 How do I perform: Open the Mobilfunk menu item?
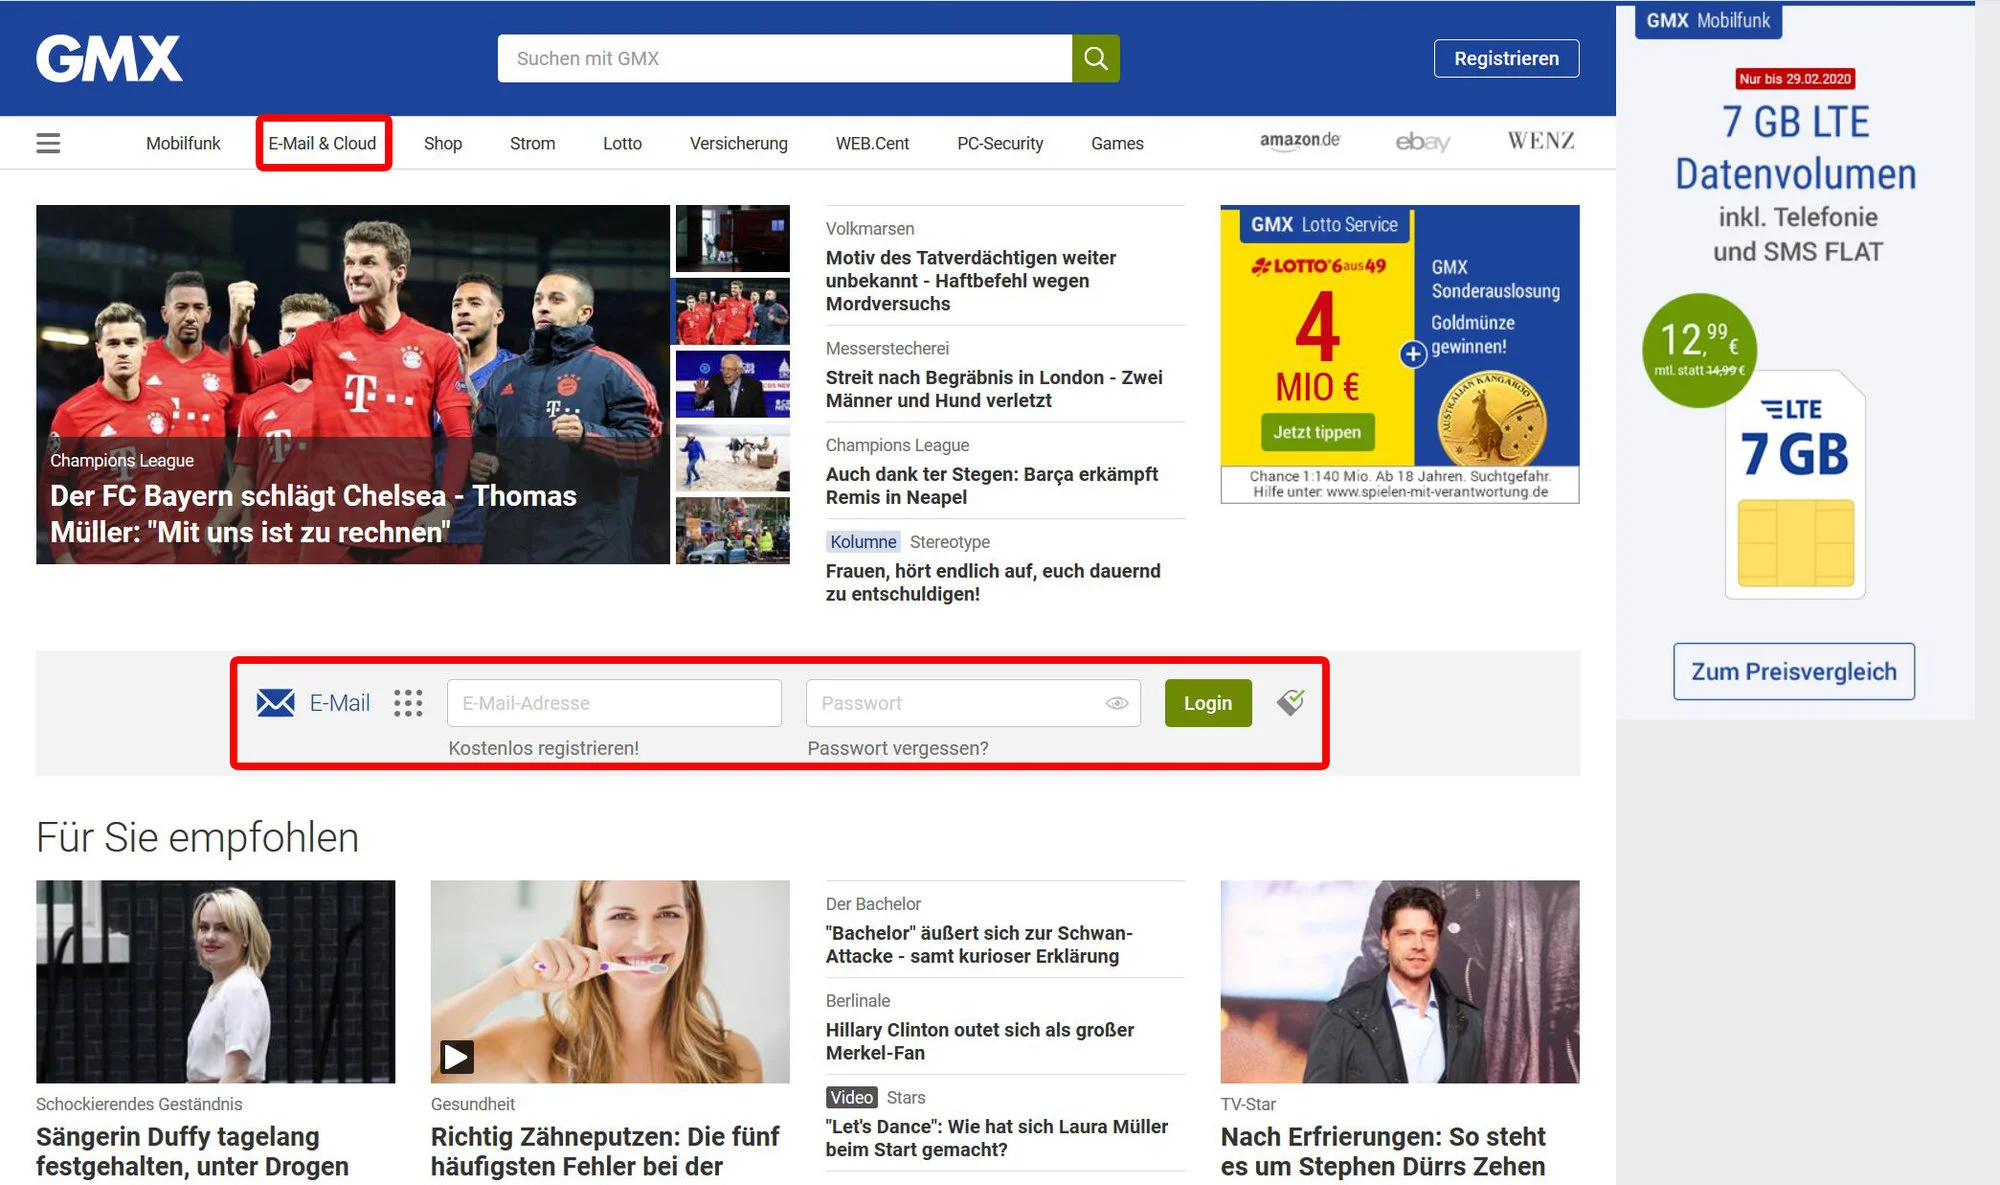coord(183,143)
